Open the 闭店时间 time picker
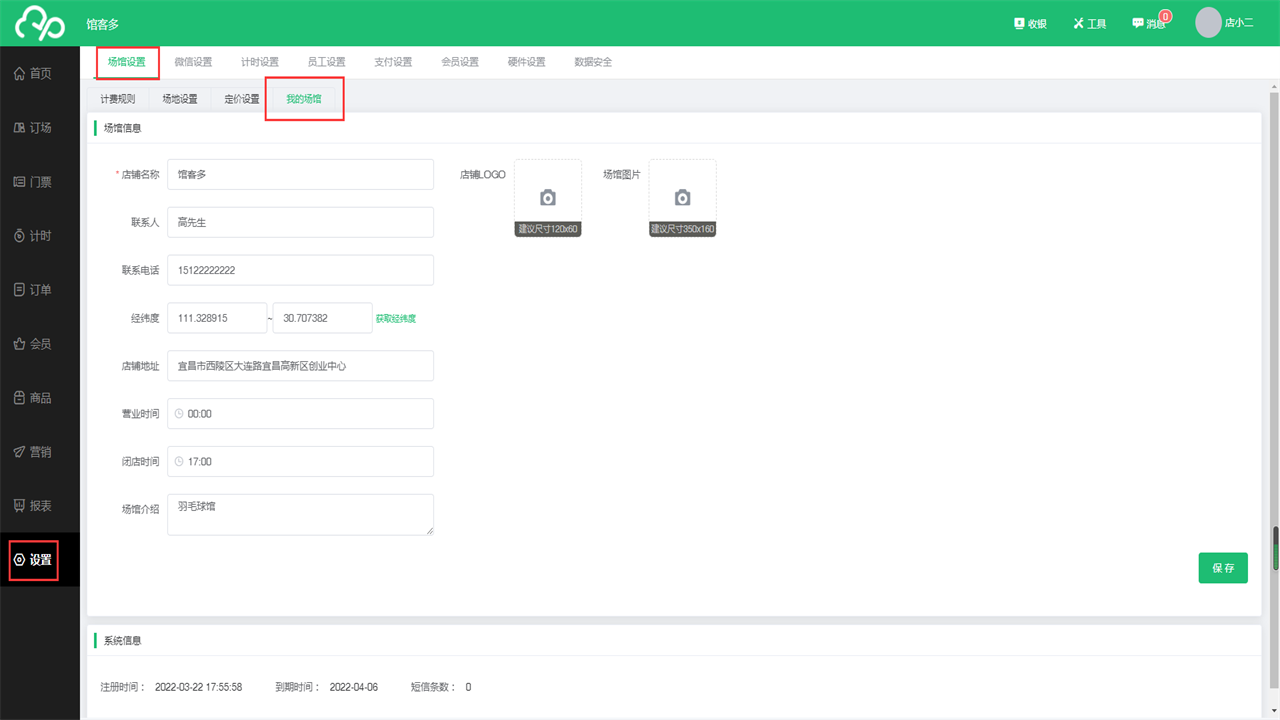This screenshot has height=720, width=1280. coord(300,462)
